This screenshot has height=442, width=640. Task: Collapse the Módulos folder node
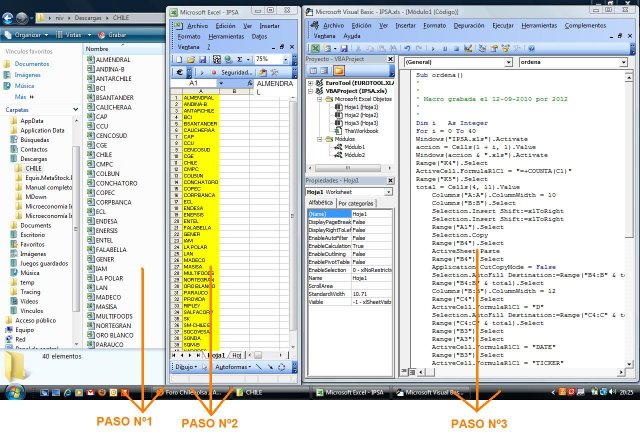pyautogui.click(x=320, y=139)
